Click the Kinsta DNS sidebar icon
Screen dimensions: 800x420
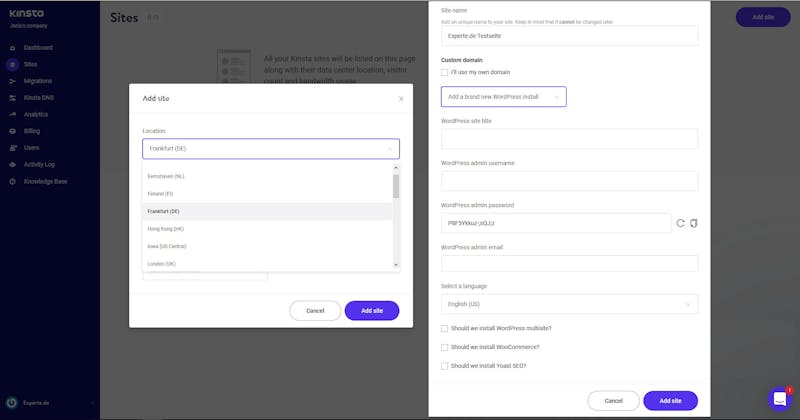coord(12,98)
